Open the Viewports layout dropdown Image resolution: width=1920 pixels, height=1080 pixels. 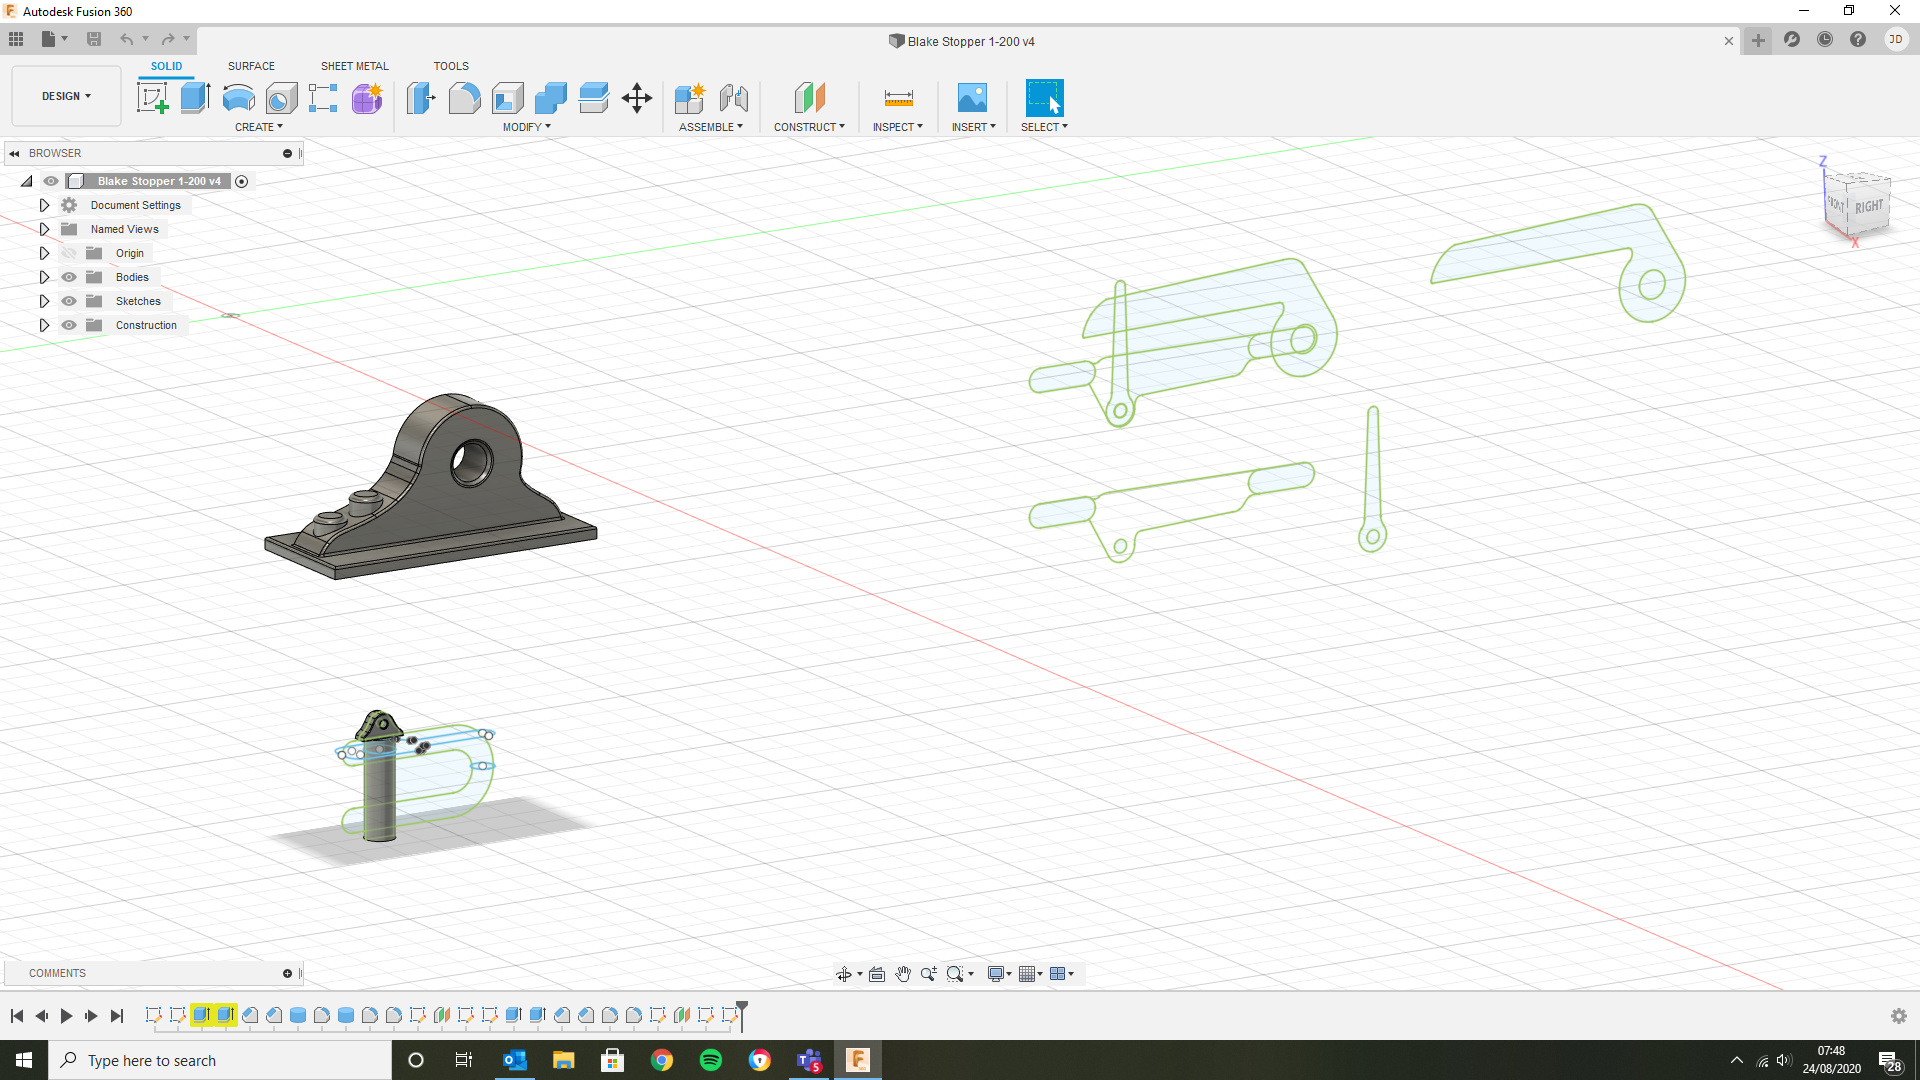(1061, 974)
